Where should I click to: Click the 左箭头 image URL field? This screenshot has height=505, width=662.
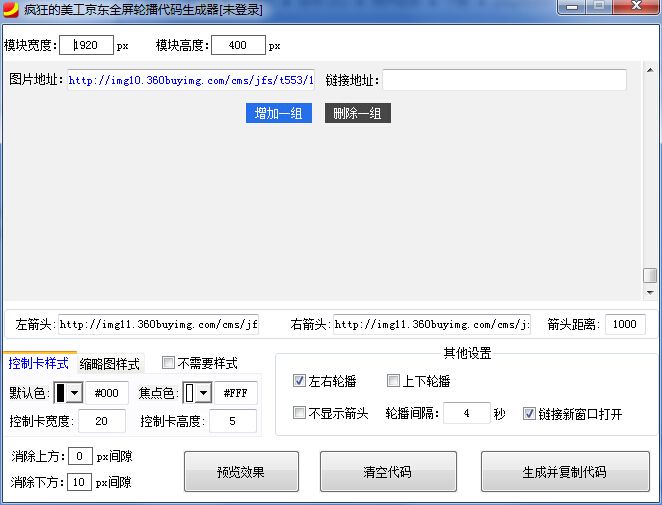coord(158,324)
